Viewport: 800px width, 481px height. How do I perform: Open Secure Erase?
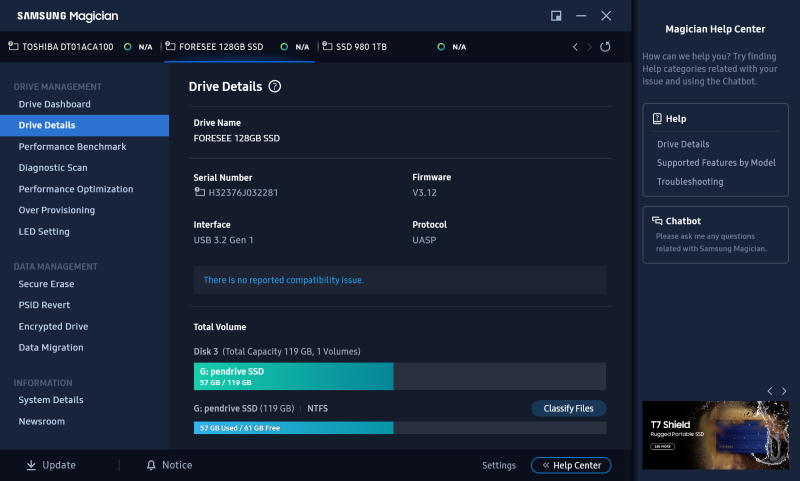coord(46,284)
